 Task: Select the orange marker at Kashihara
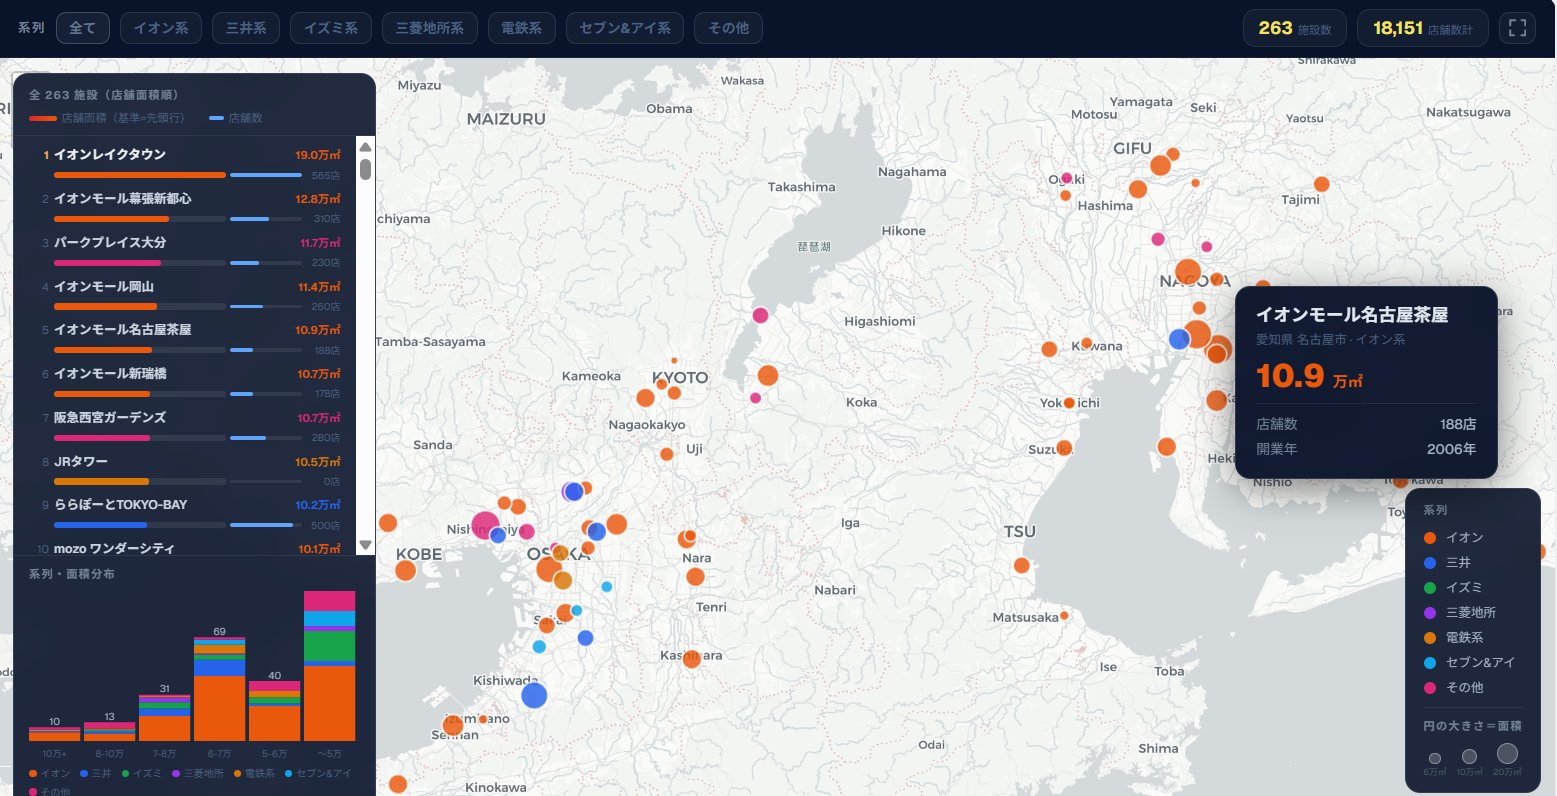click(691, 659)
